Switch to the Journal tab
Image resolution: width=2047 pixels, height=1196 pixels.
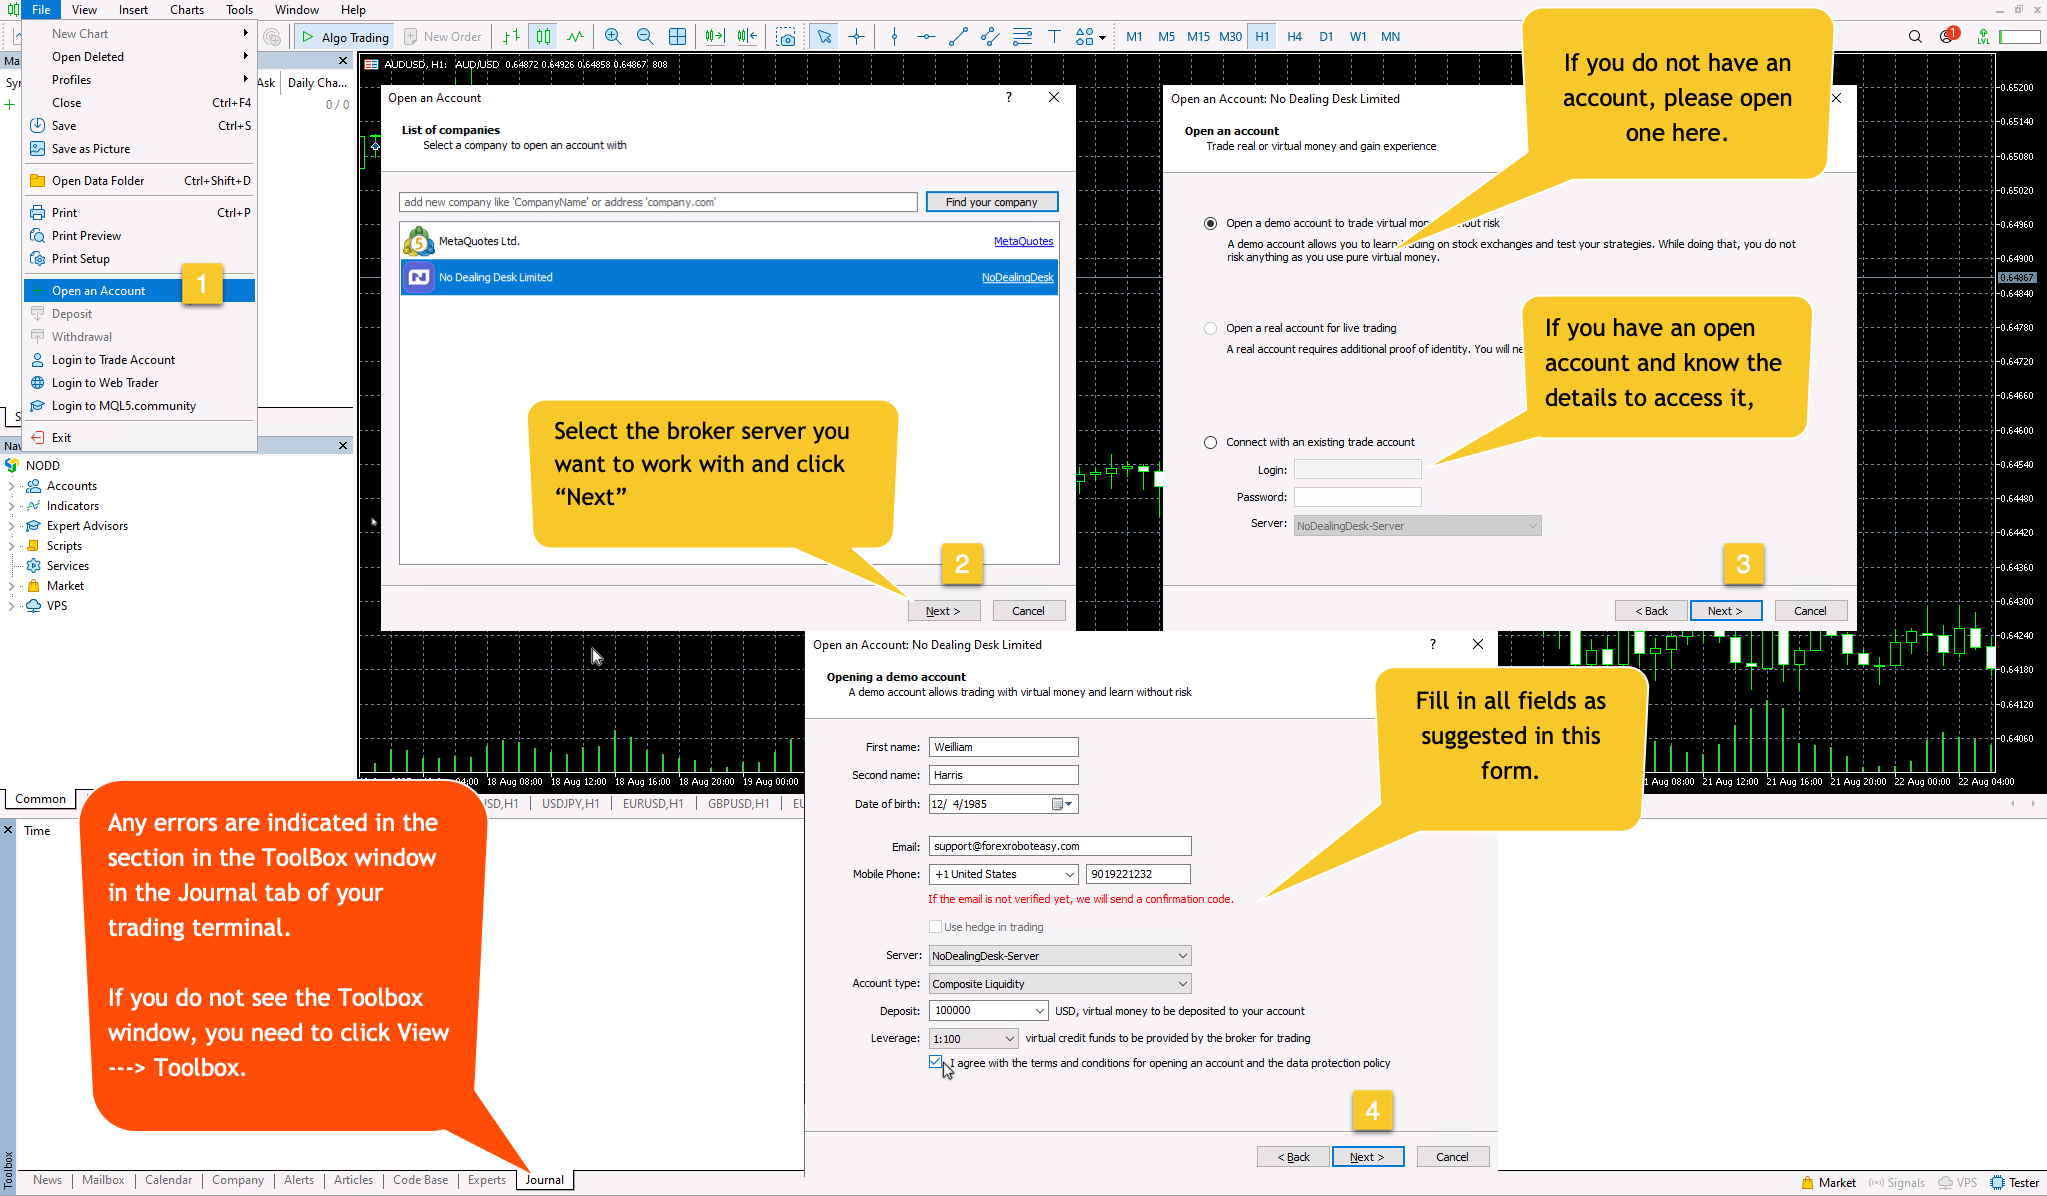545,1180
